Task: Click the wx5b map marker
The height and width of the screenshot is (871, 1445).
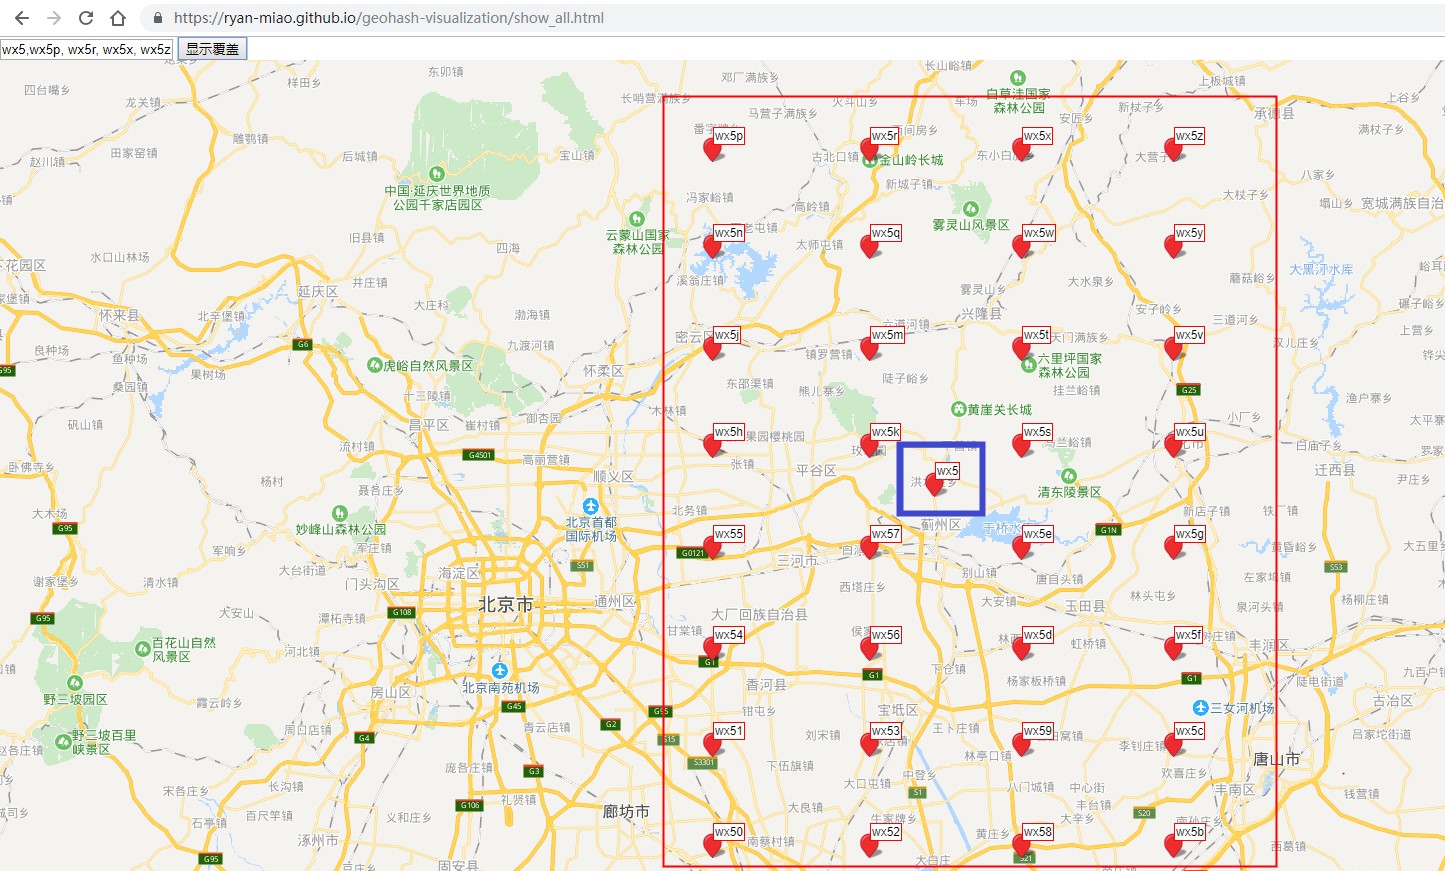Action: [x=1174, y=846]
